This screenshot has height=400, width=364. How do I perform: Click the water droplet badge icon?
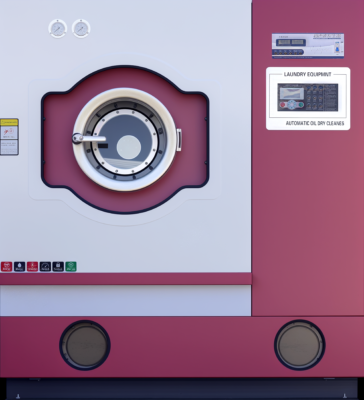tap(19, 267)
